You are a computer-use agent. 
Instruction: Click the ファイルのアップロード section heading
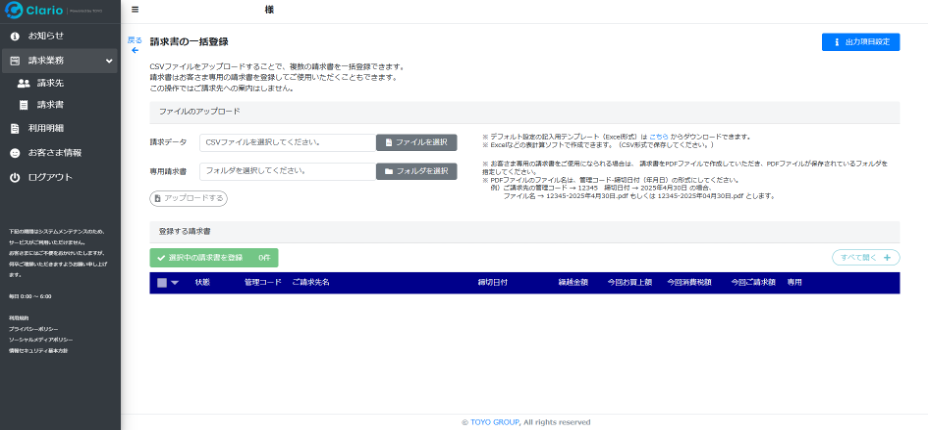point(199,111)
